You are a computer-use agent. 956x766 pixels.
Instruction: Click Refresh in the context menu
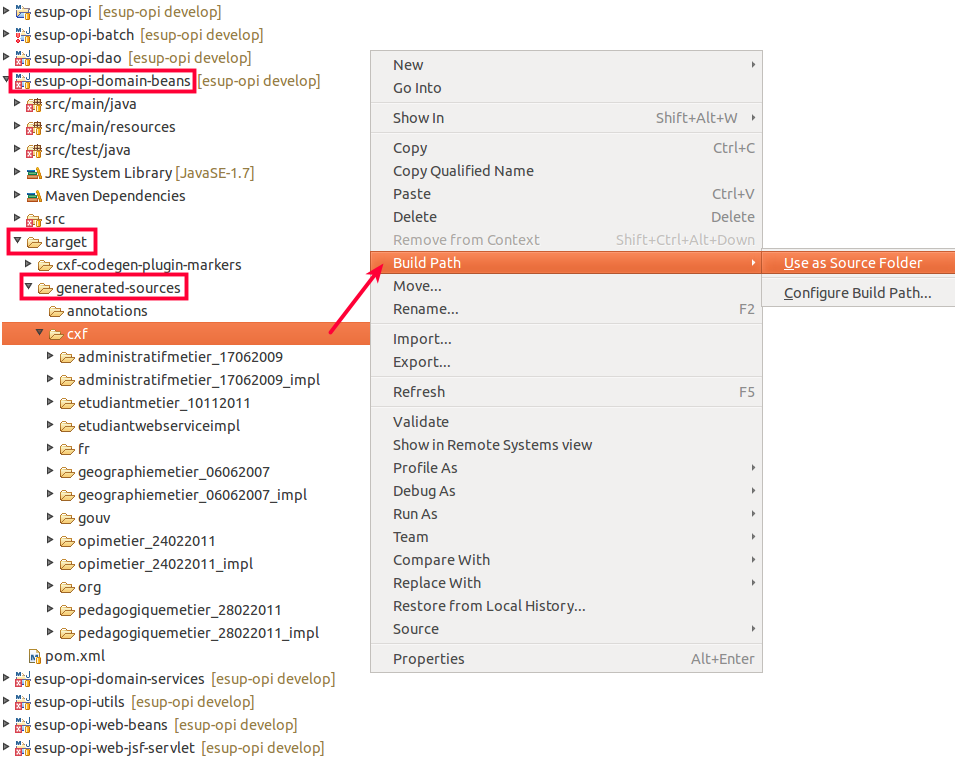point(419,392)
